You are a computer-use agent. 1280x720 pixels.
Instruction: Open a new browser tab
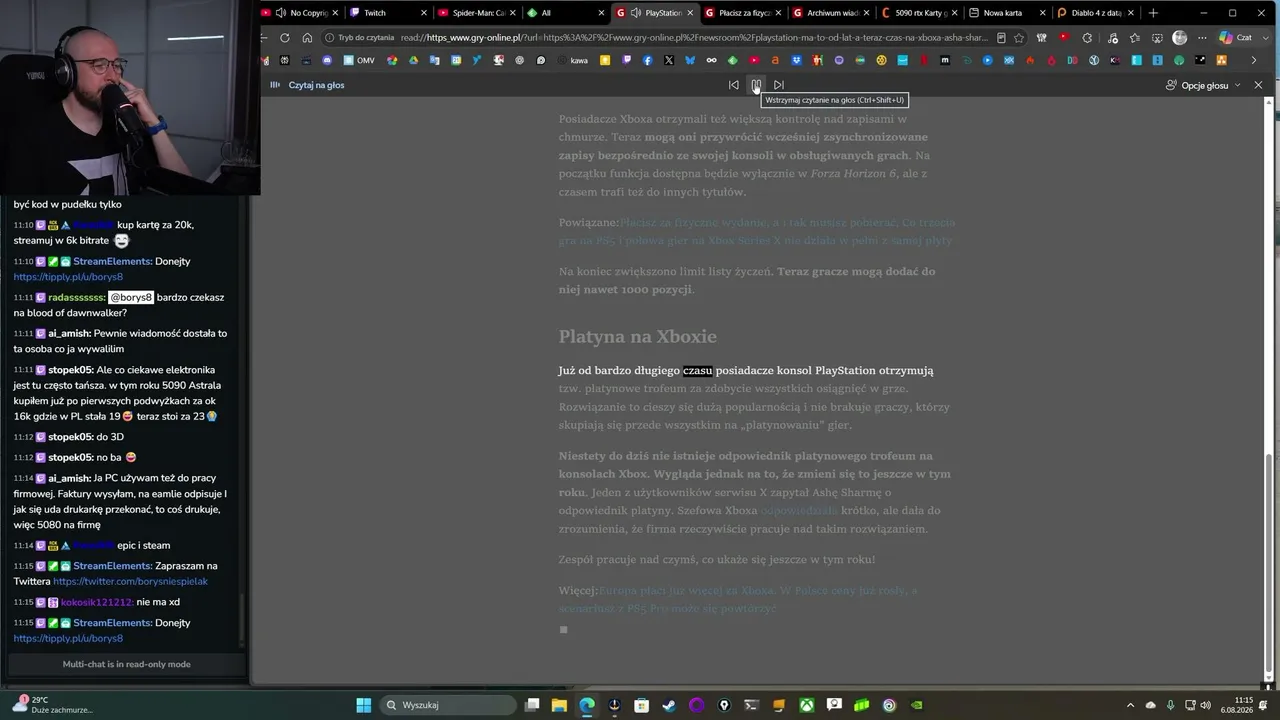pos(1153,13)
